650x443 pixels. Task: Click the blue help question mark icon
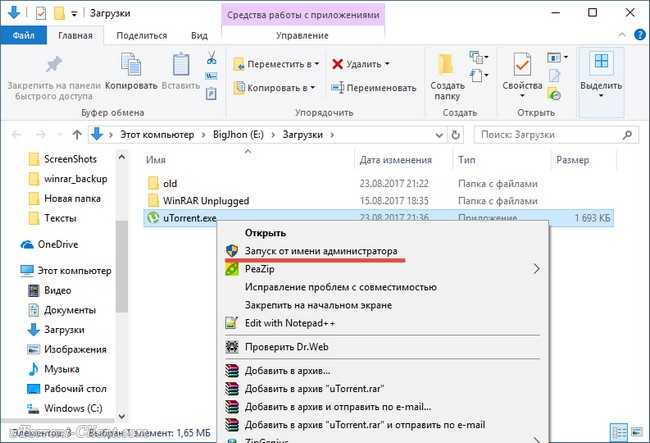pyautogui.click(x=640, y=35)
